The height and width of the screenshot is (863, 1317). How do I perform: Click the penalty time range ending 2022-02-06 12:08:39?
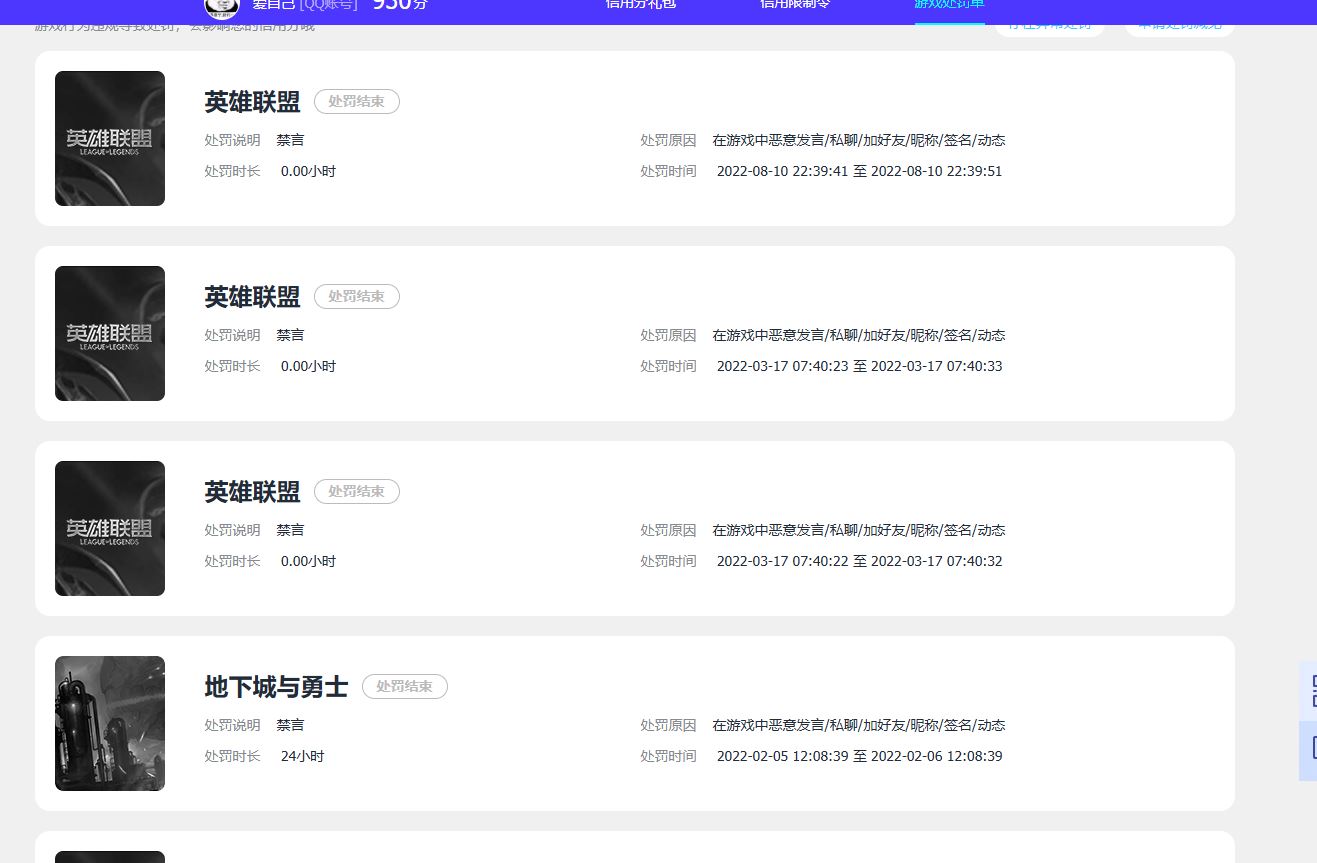[859, 756]
